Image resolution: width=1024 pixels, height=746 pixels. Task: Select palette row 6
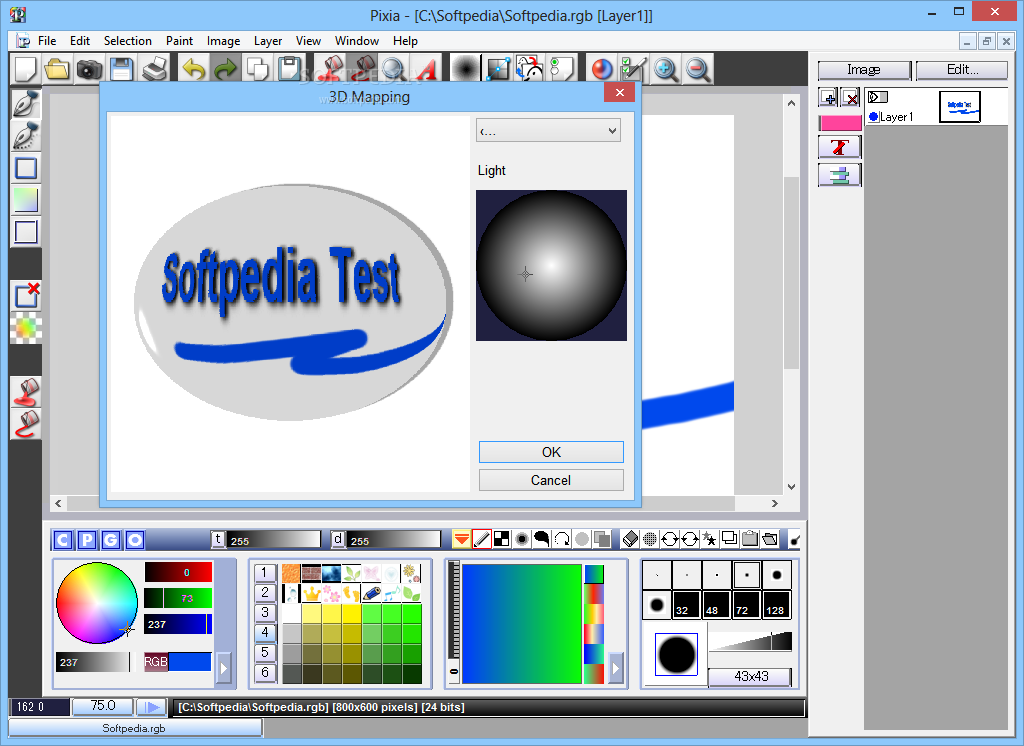click(x=264, y=672)
